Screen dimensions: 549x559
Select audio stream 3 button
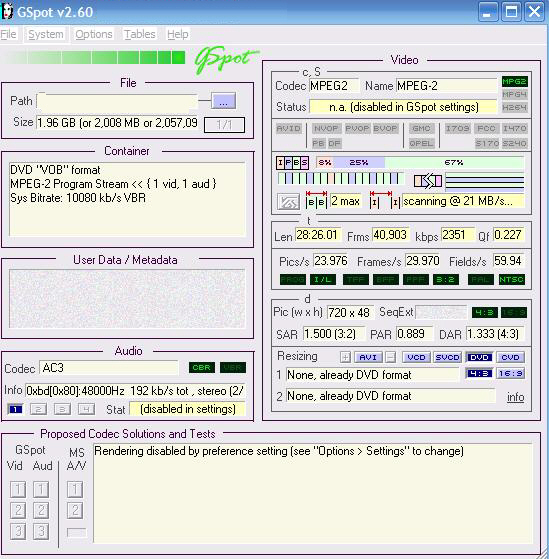click(x=62, y=409)
